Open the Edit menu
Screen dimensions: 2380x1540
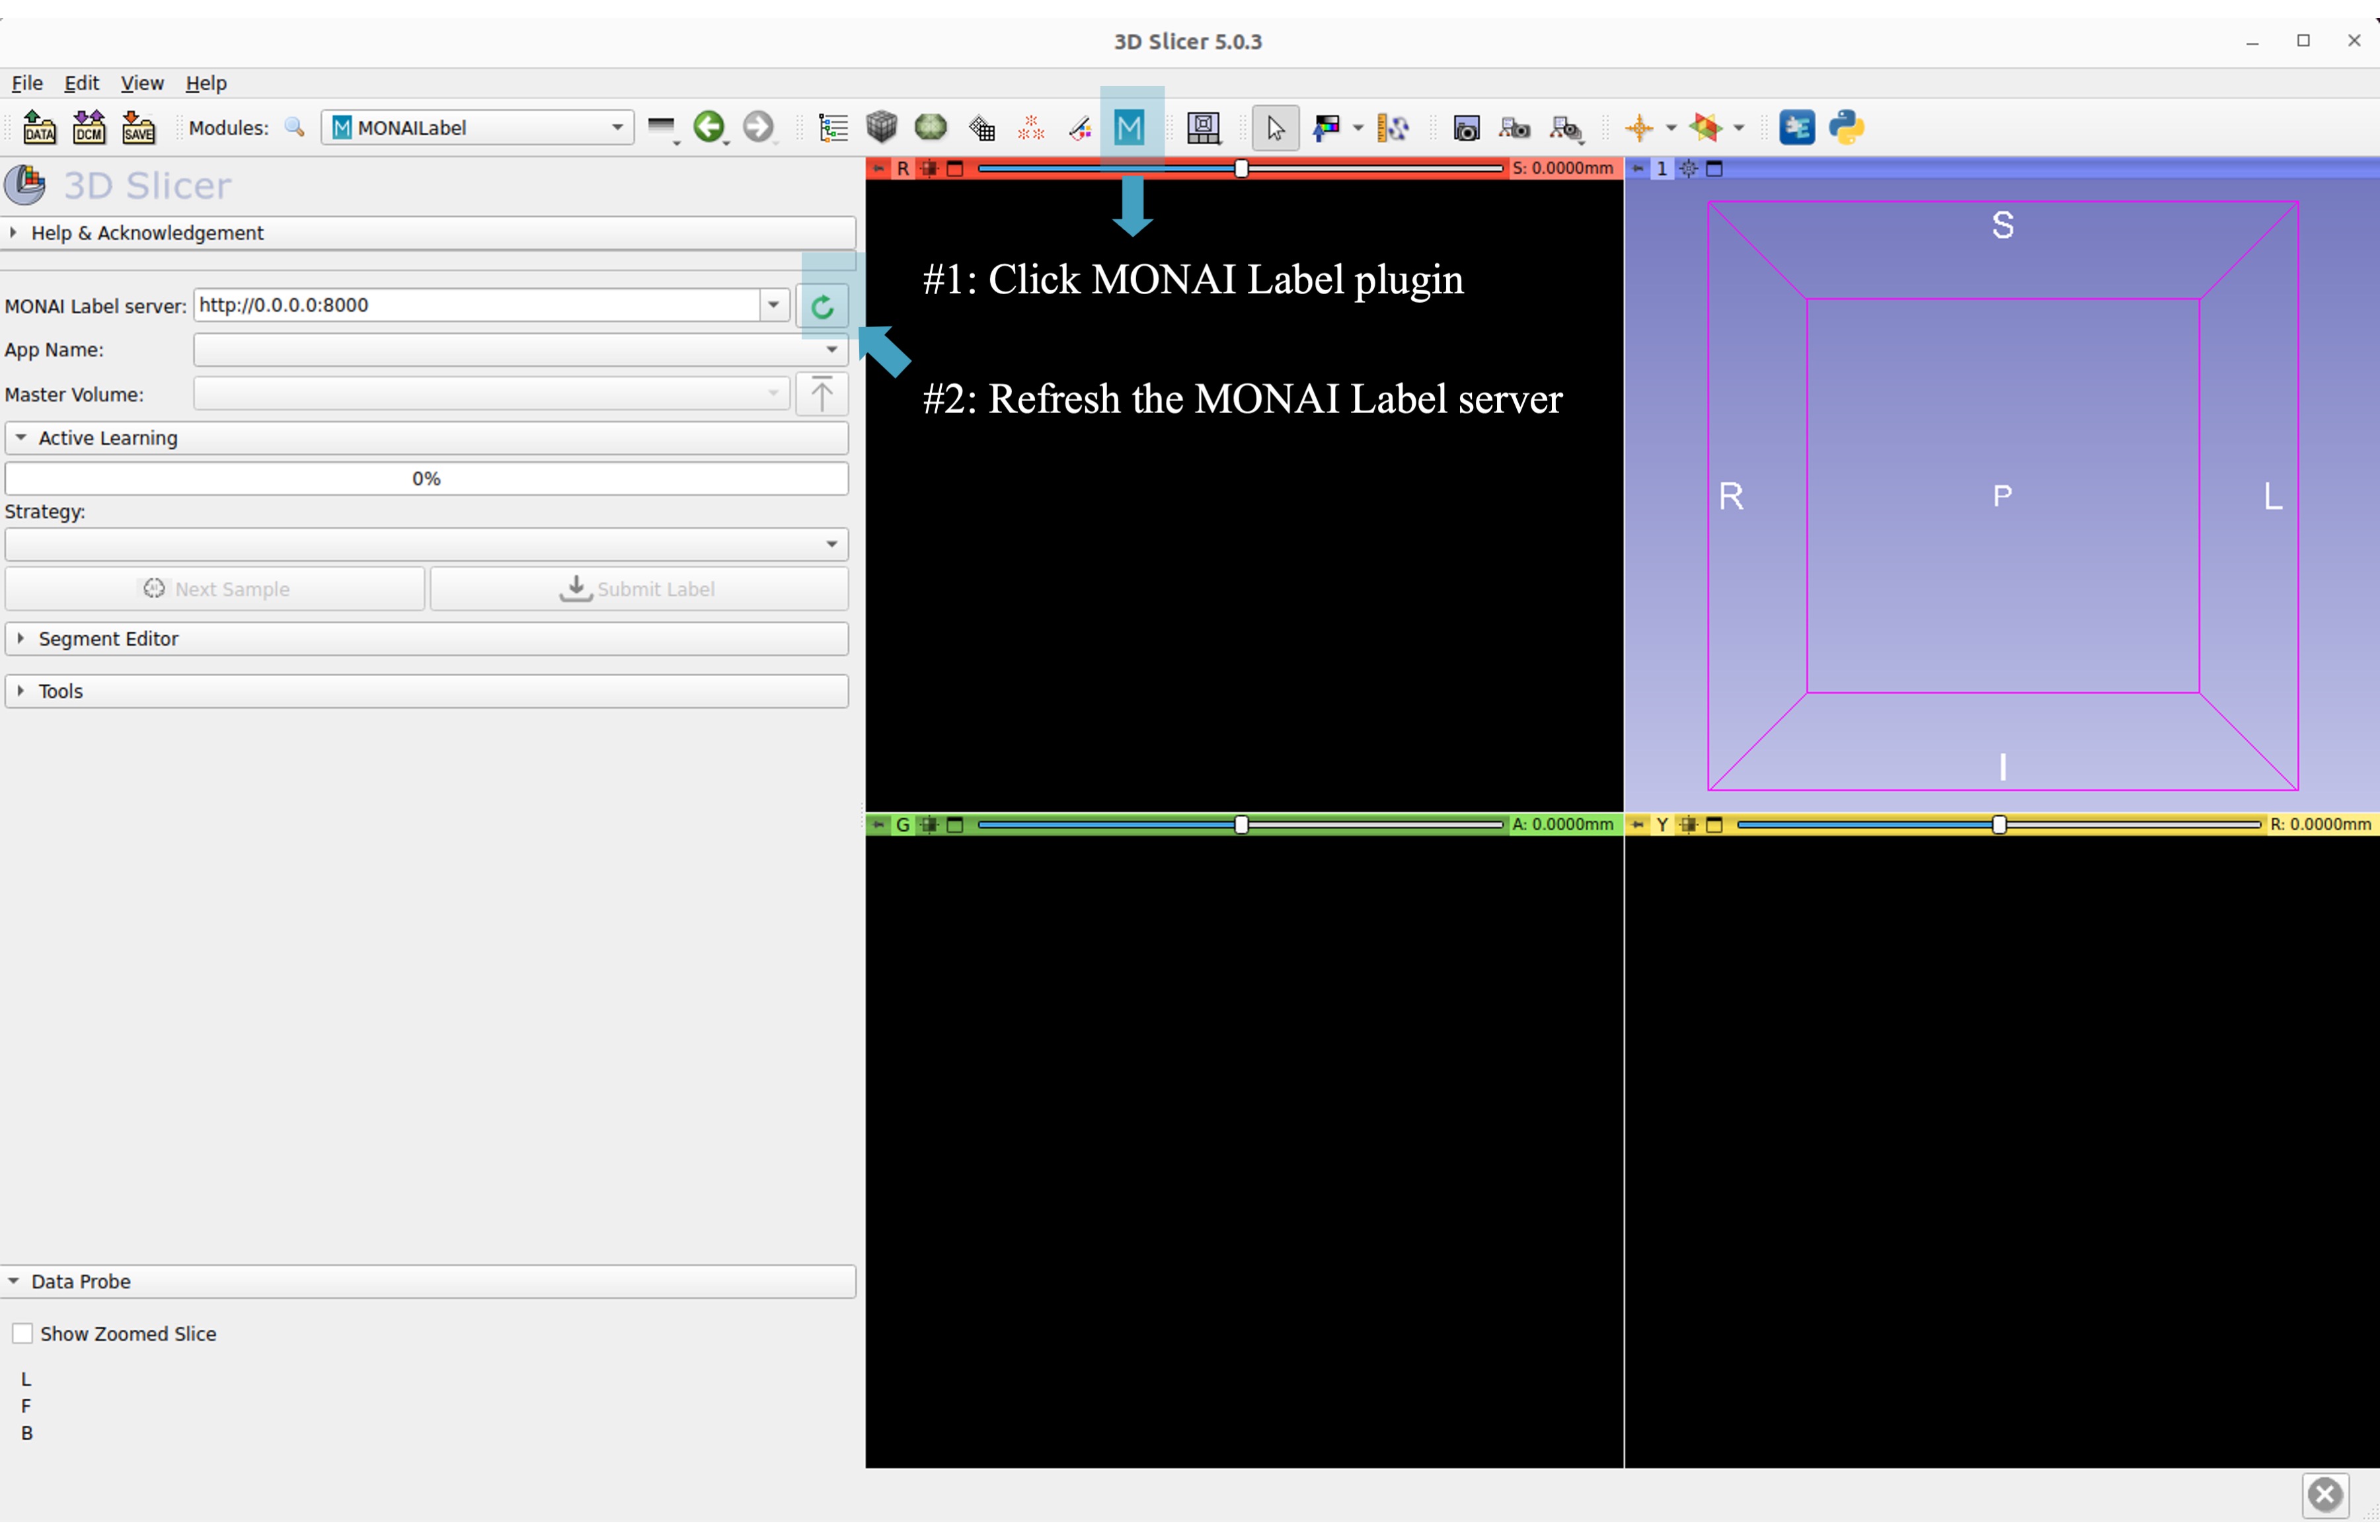click(82, 83)
